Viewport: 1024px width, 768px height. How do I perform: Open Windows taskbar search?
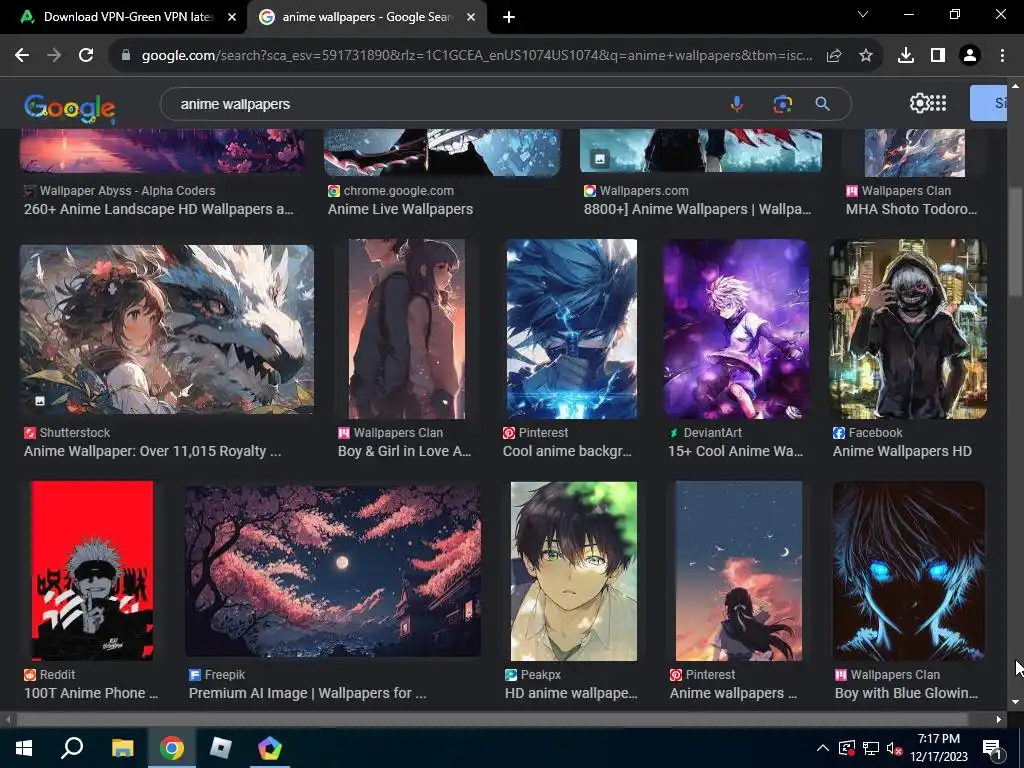(72, 748)
